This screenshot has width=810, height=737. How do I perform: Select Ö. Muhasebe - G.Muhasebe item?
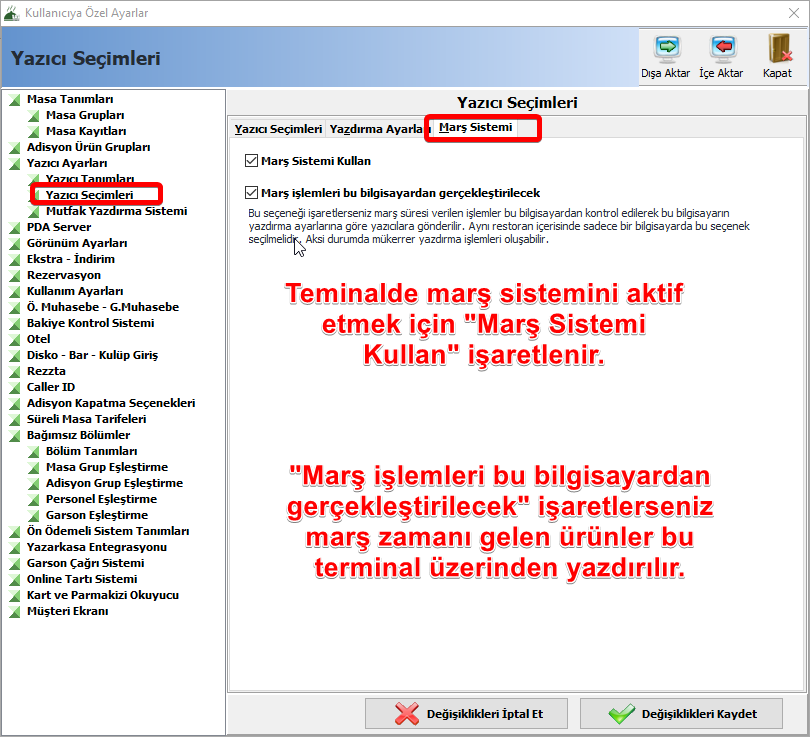(103, 307)
